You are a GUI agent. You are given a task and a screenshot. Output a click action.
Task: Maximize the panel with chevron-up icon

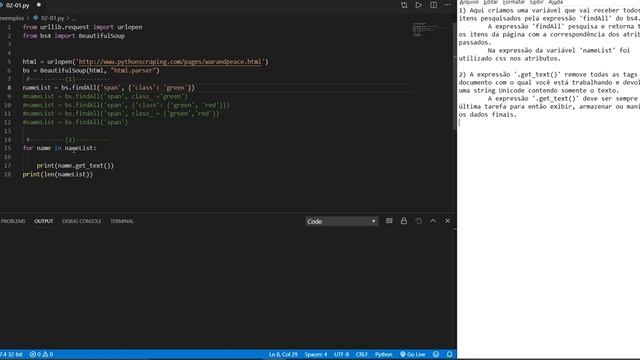[x=433, y=221]
